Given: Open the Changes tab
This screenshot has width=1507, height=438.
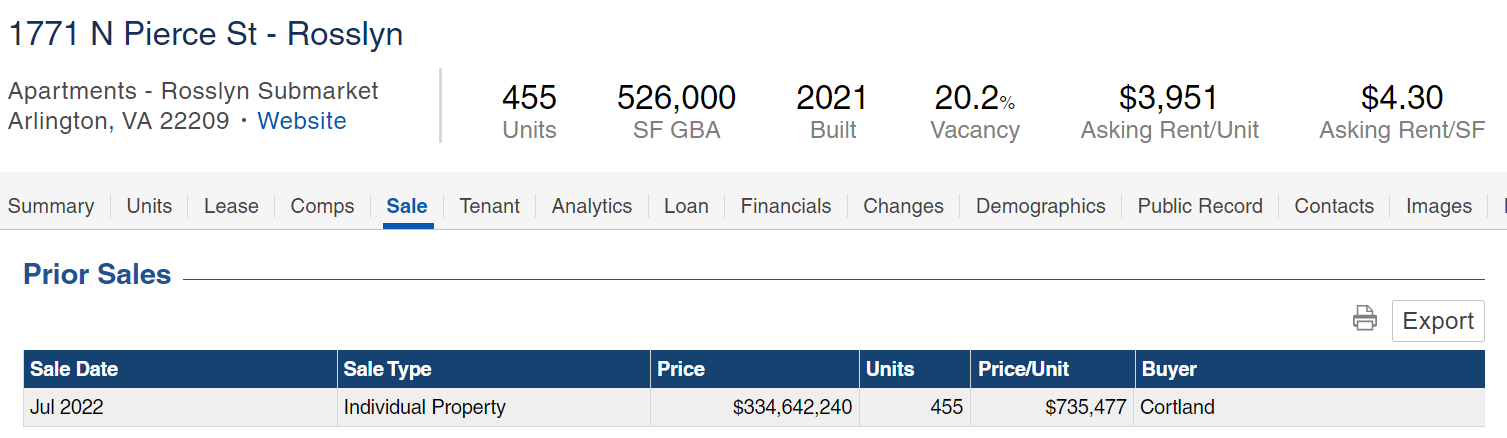Looking at the screenshot, I should 903,206.
